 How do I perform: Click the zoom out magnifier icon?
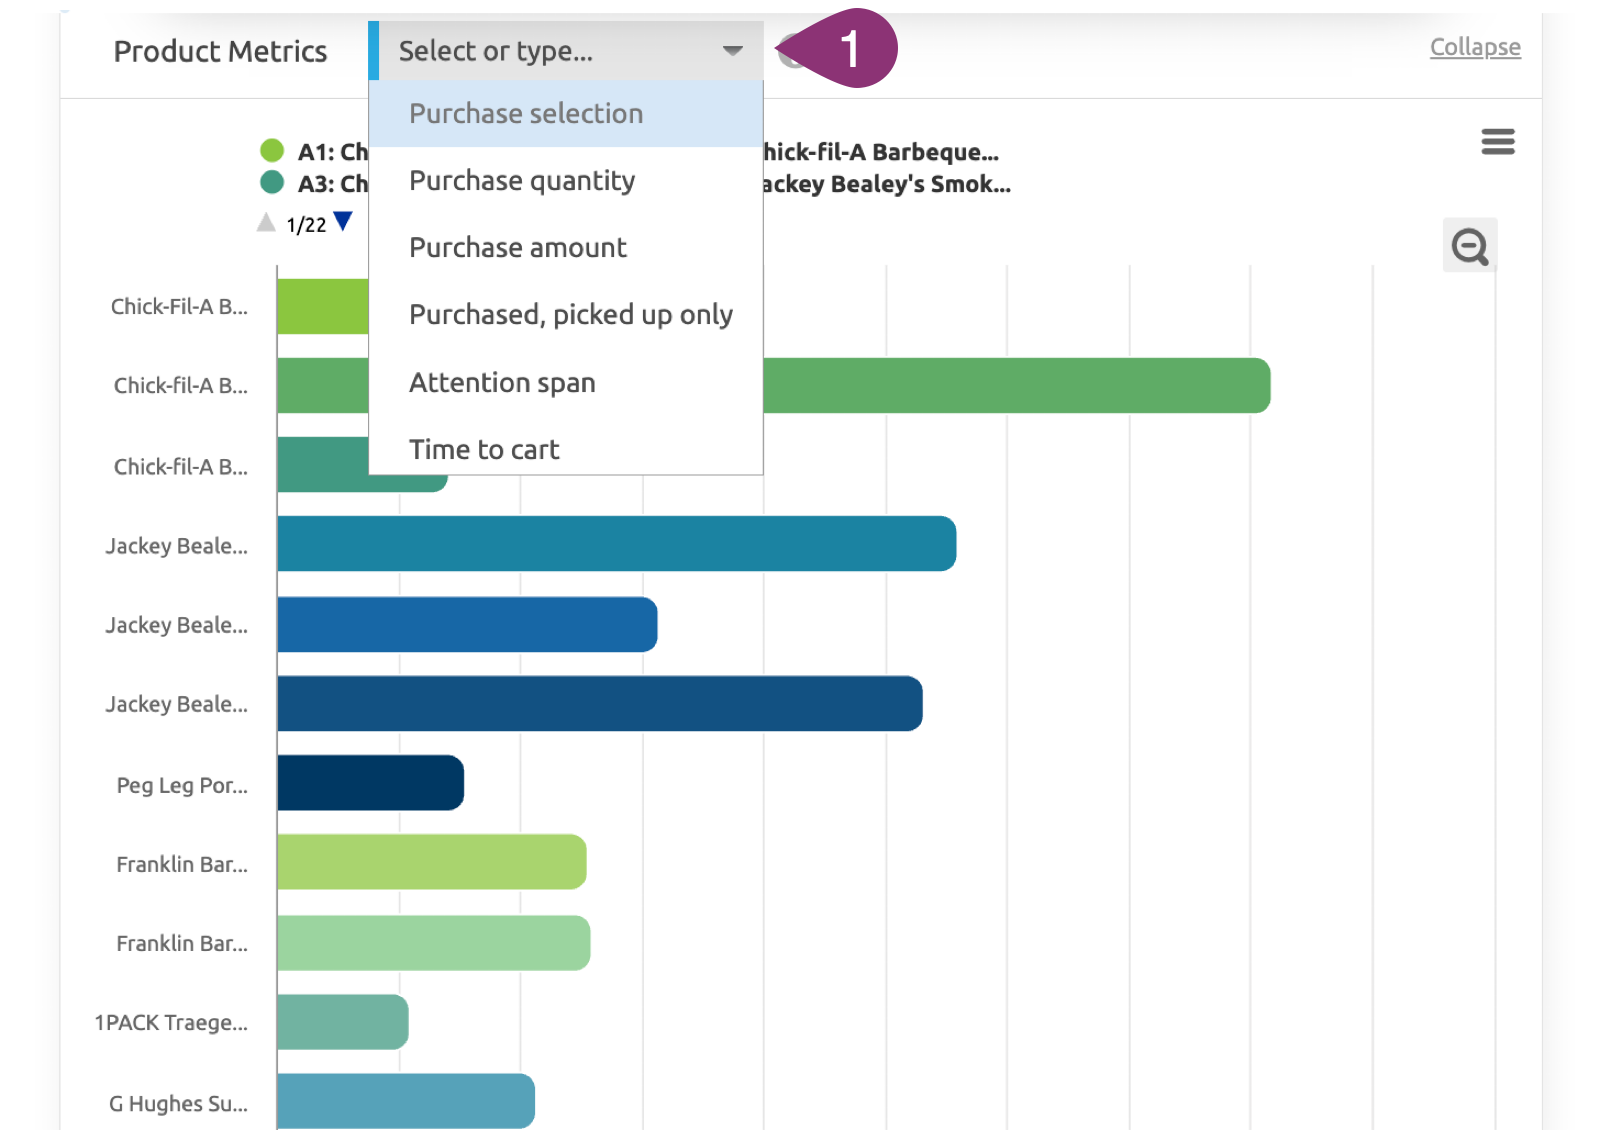1469,246
